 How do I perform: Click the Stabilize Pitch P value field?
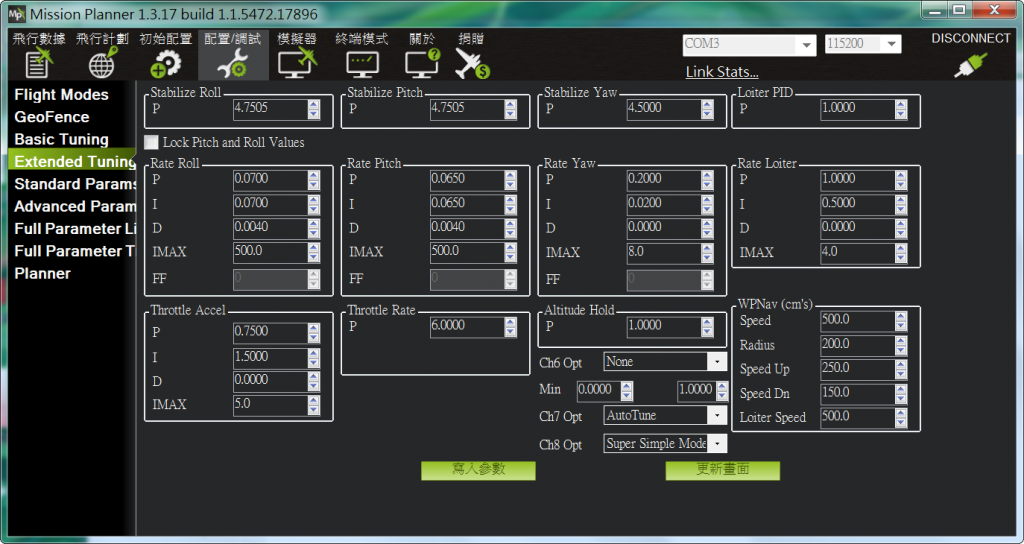tap(467, 109)
